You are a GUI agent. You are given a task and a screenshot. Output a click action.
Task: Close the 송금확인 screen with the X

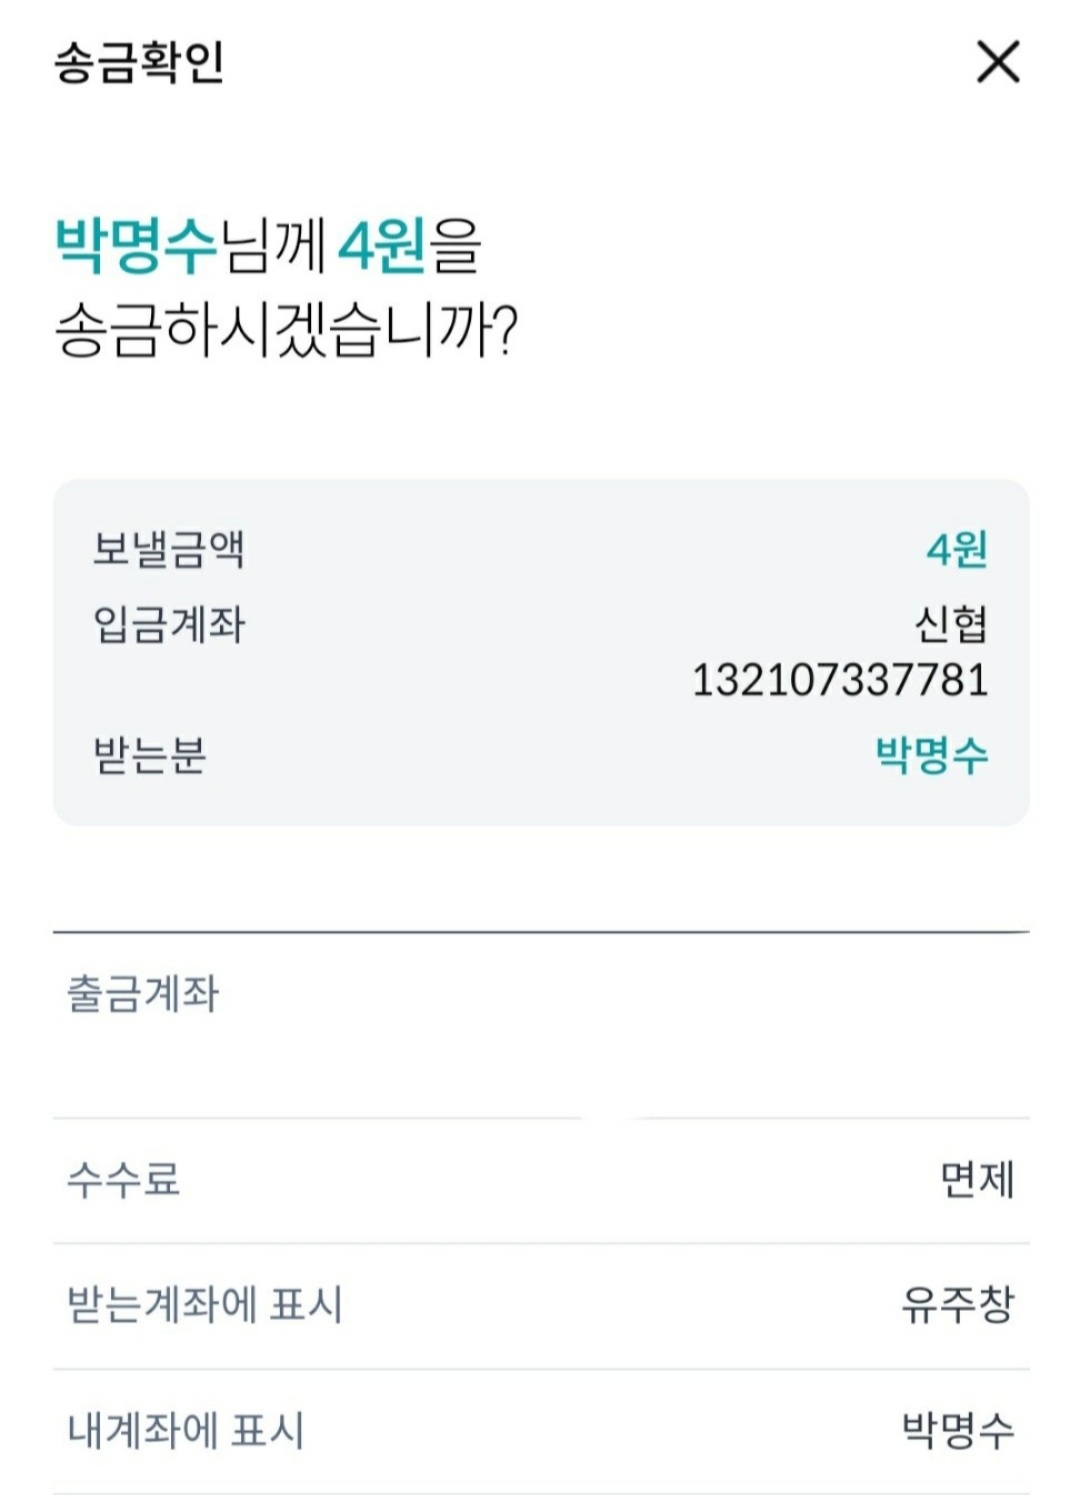coord(997,62)
